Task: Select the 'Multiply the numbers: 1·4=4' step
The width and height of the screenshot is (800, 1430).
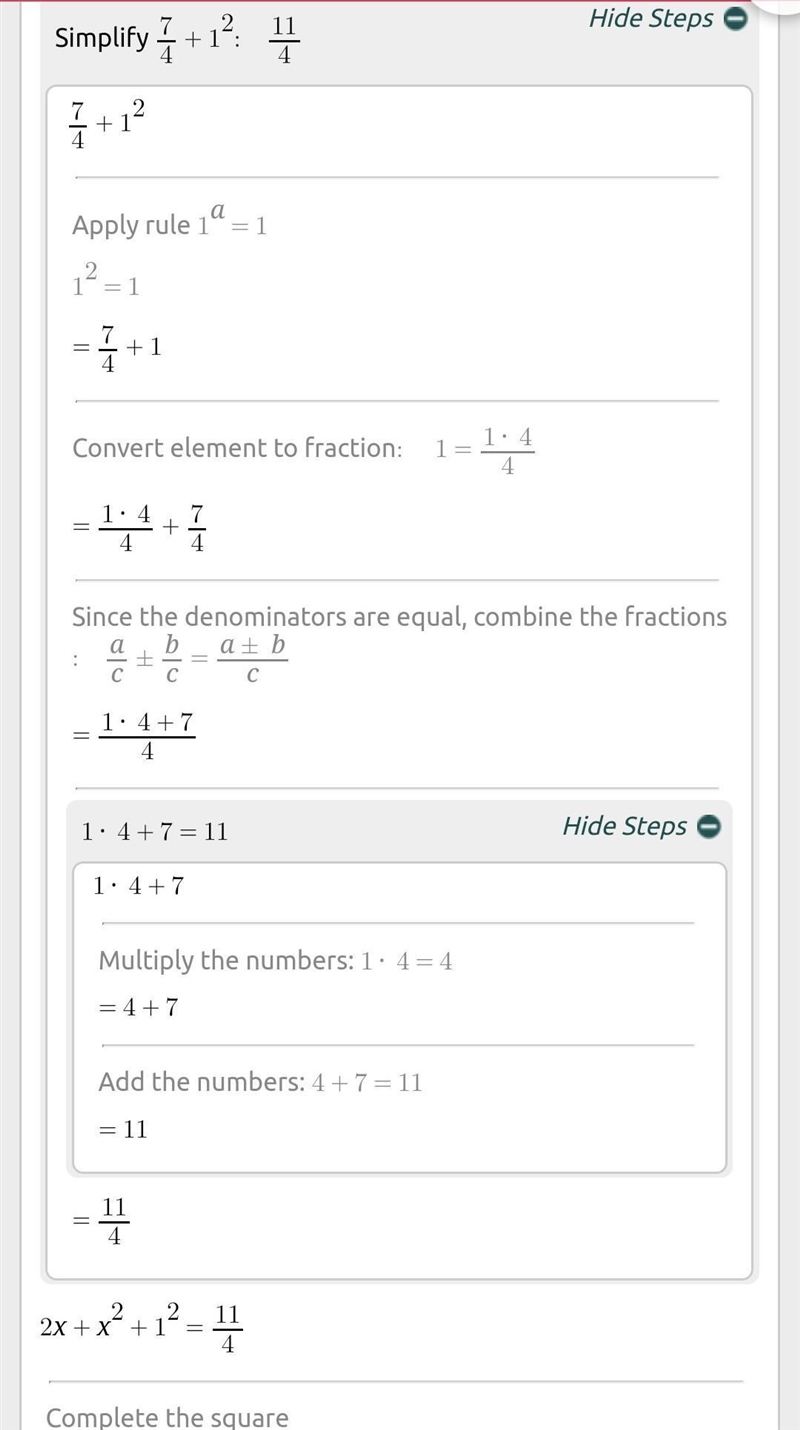Action: click(x=275, y=962)
